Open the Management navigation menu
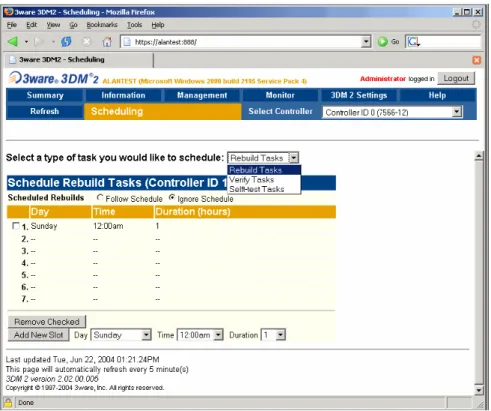The height and width of the screenshot is (411, 491). [x=202, y=95]
